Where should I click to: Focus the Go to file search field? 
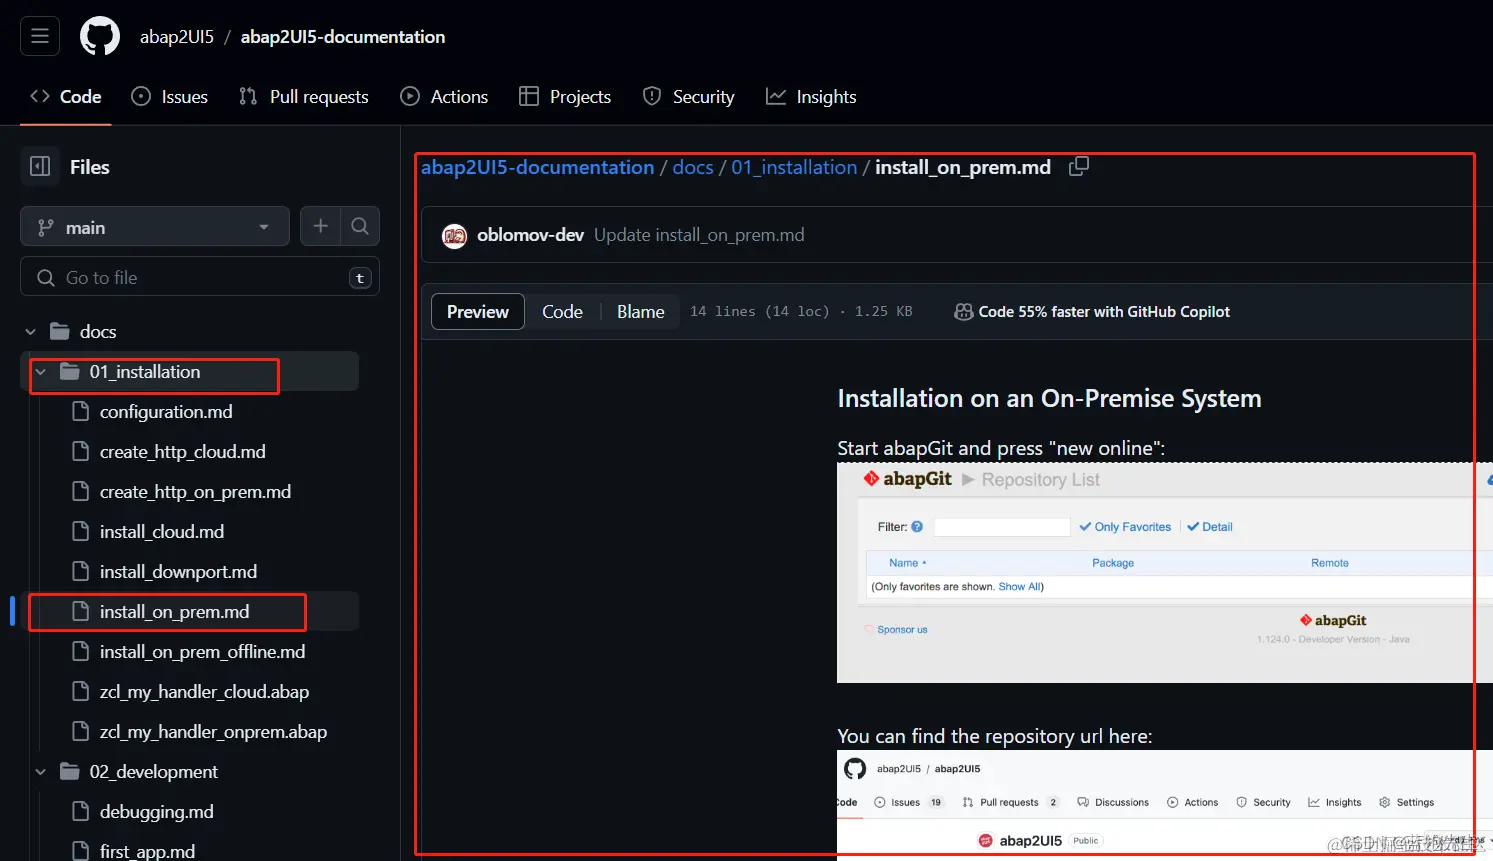pyautogui.click(x=200, y=277)
